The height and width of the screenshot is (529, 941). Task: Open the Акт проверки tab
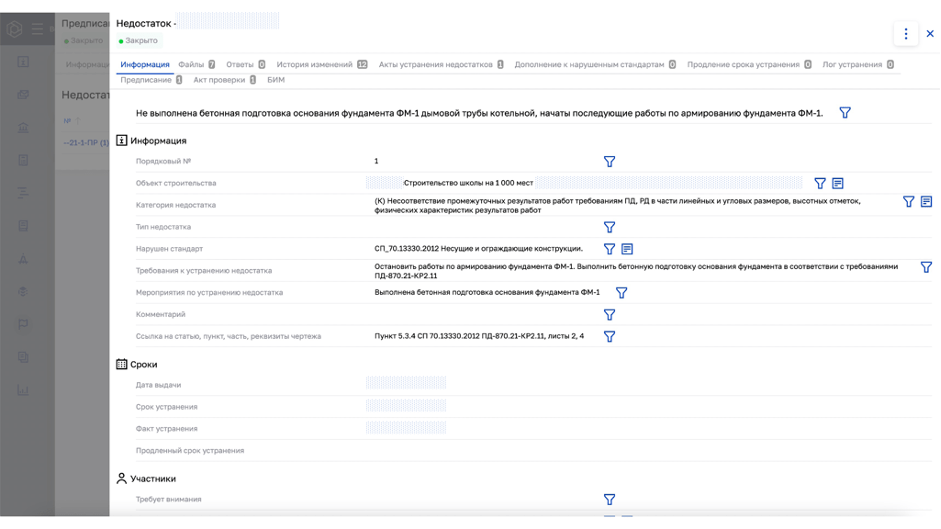pyautogui.click(x=218, y=80)
